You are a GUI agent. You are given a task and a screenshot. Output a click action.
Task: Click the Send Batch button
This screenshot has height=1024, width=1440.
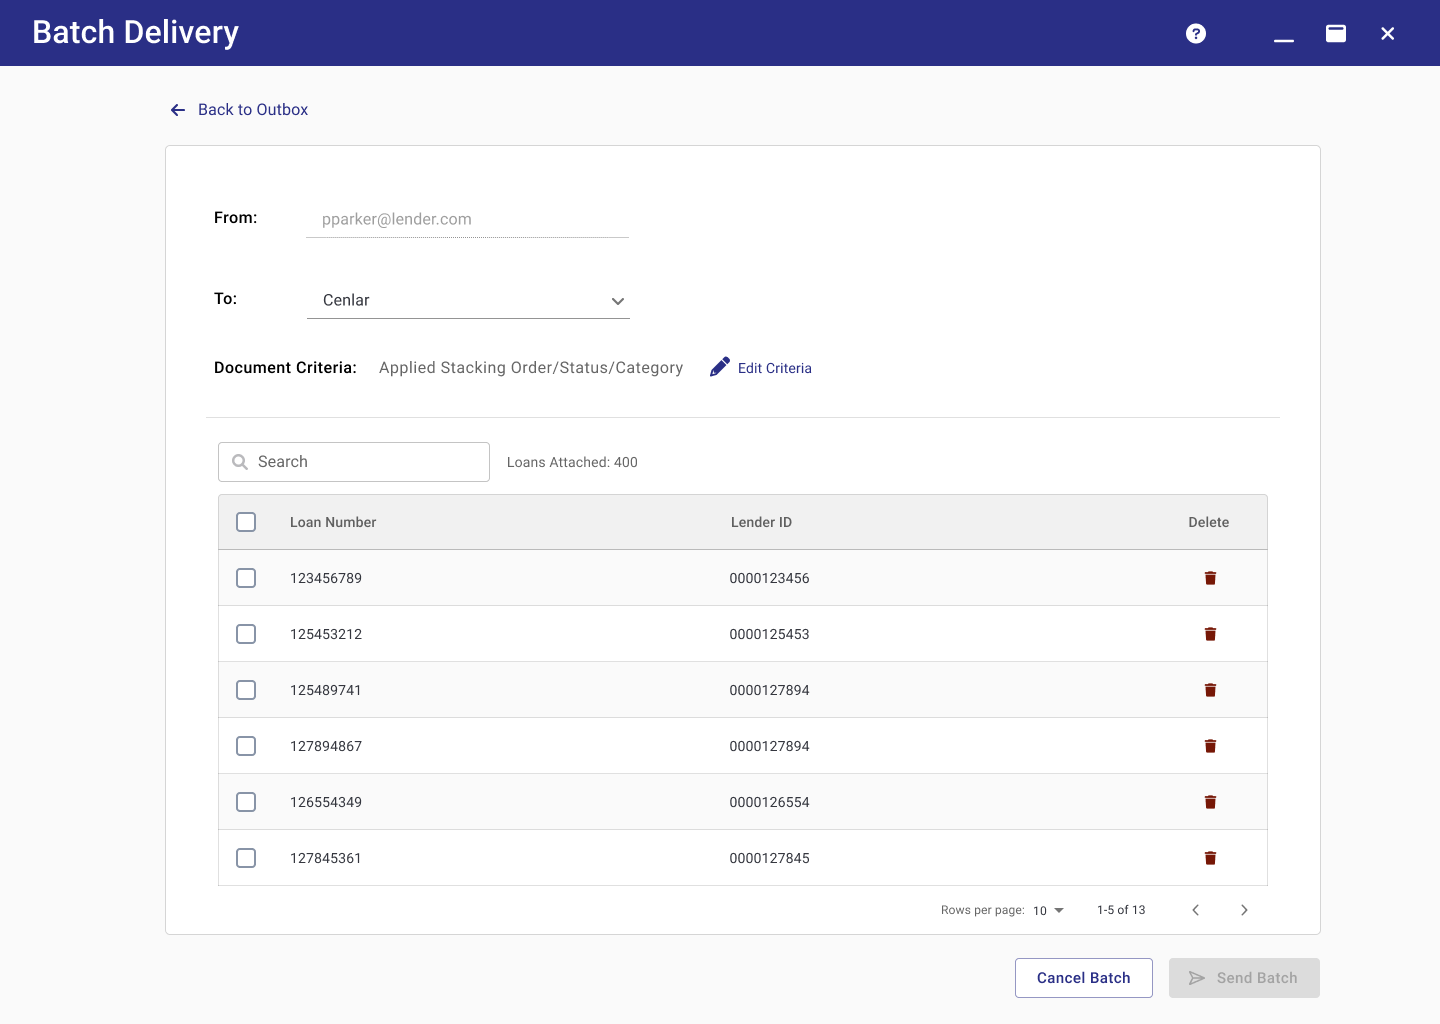[1244, 978]
